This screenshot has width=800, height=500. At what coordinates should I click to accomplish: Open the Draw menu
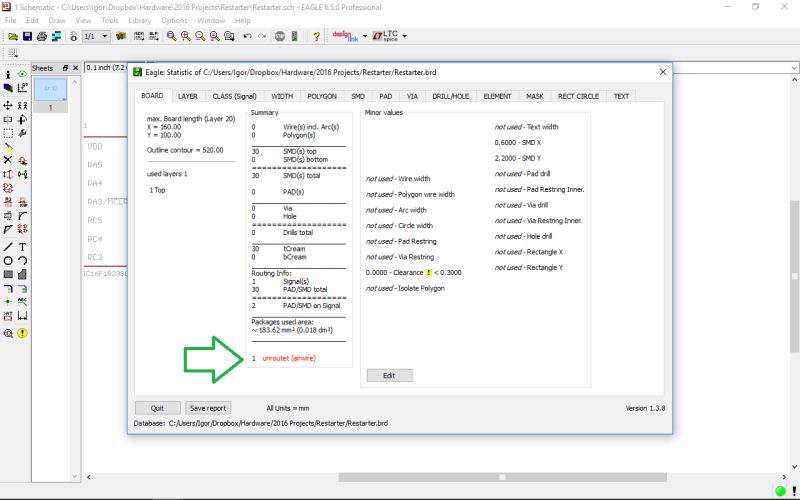pyautogui.click(x=57, y=20)
